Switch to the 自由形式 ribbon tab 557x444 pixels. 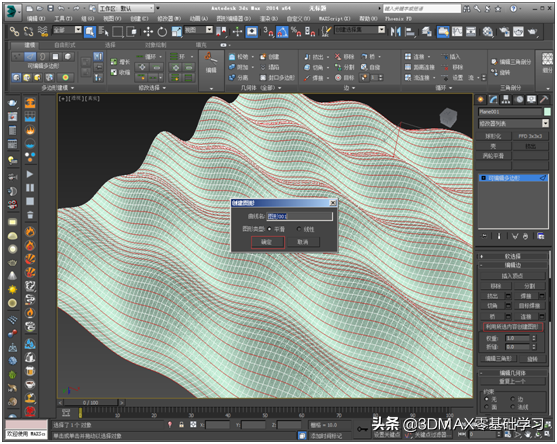(x=65, y=45)
